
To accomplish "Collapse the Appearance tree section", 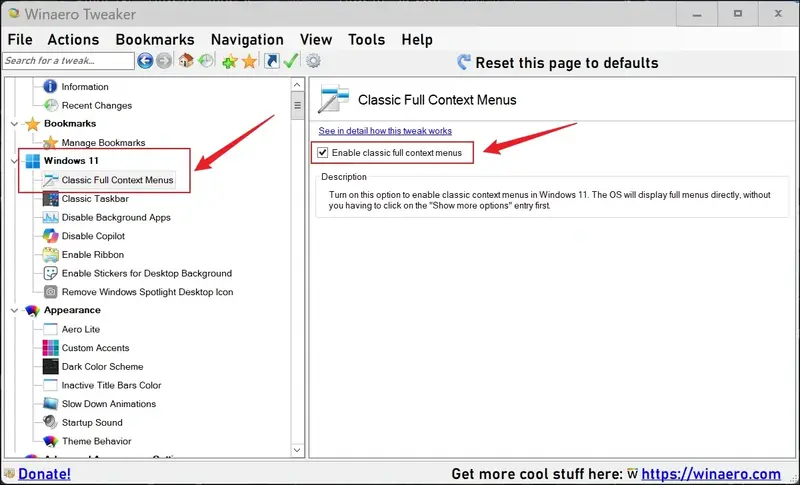I will [14, 311].
